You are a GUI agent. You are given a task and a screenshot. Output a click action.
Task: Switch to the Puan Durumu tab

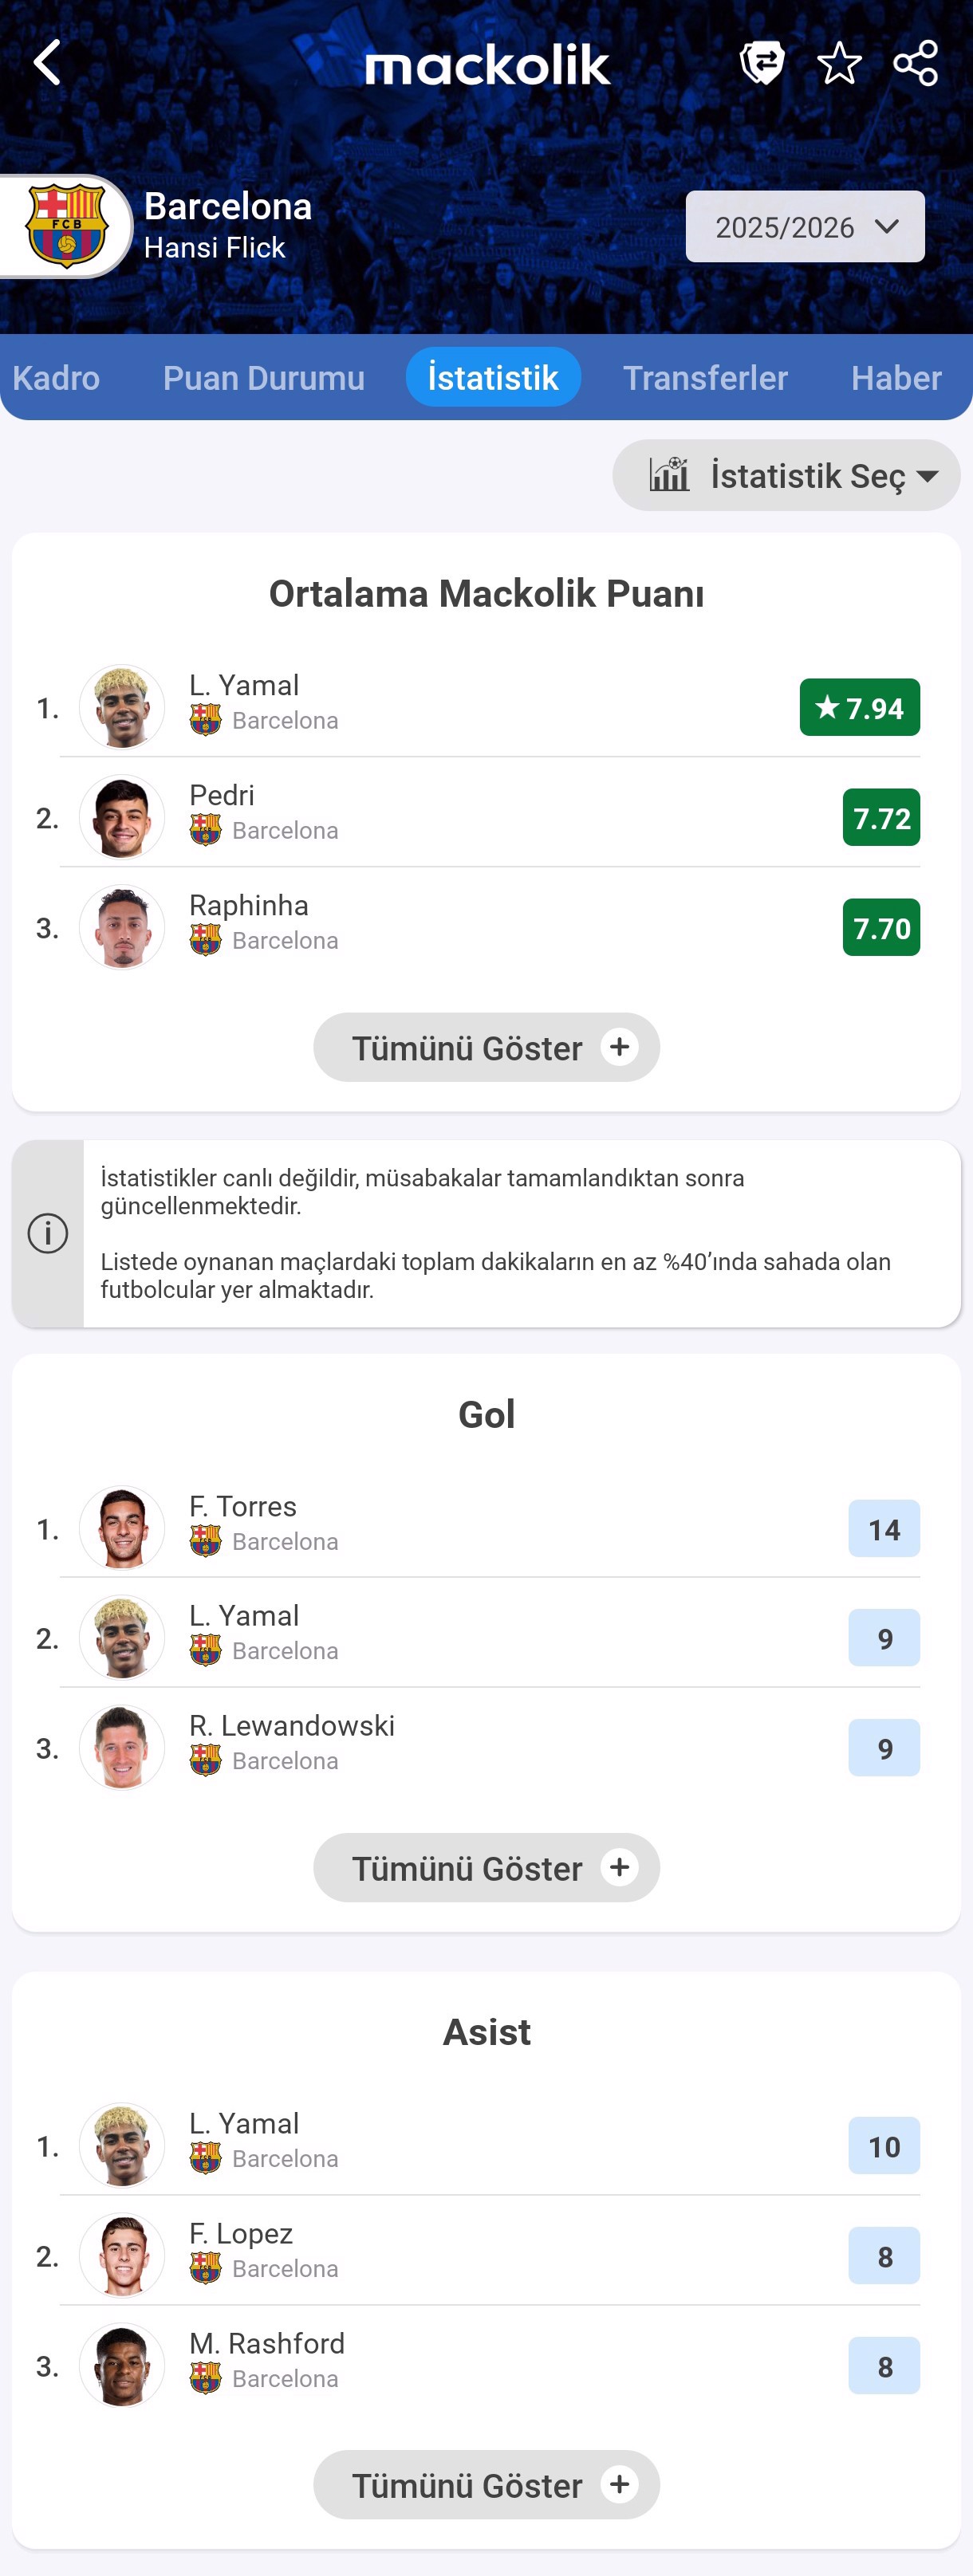264,378
